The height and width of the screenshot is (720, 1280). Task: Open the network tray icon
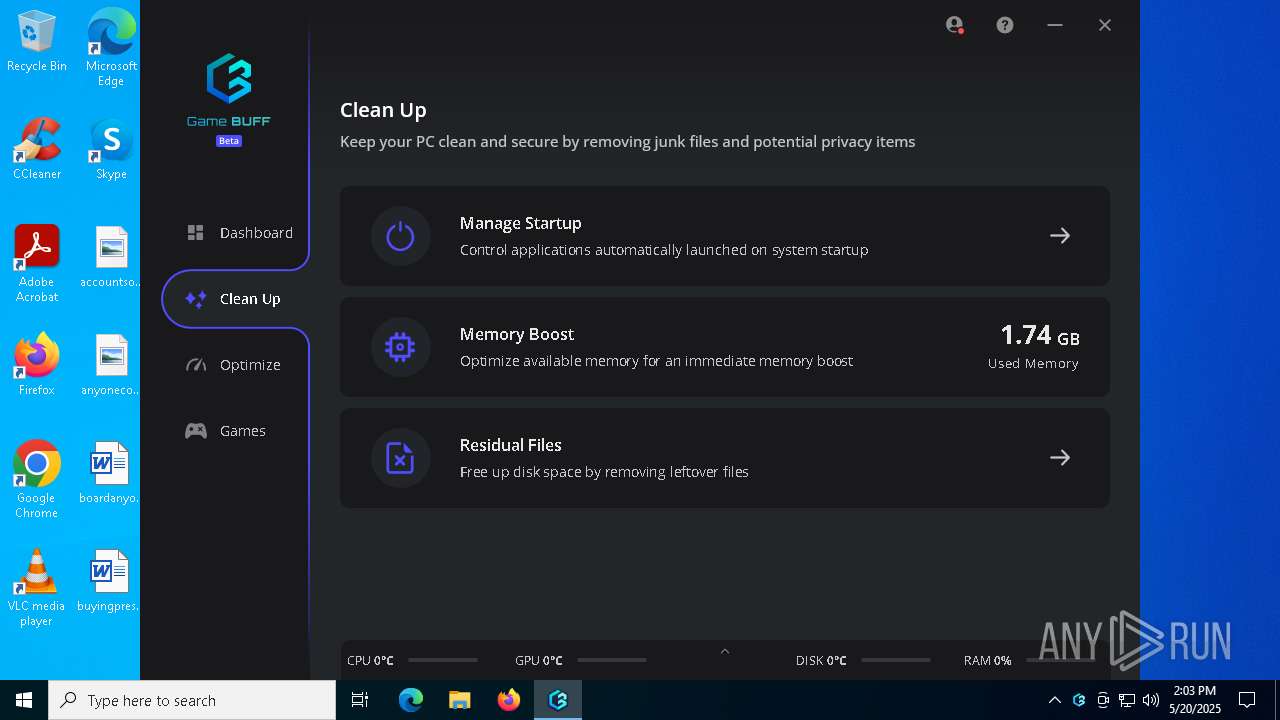click(1127, 700)
